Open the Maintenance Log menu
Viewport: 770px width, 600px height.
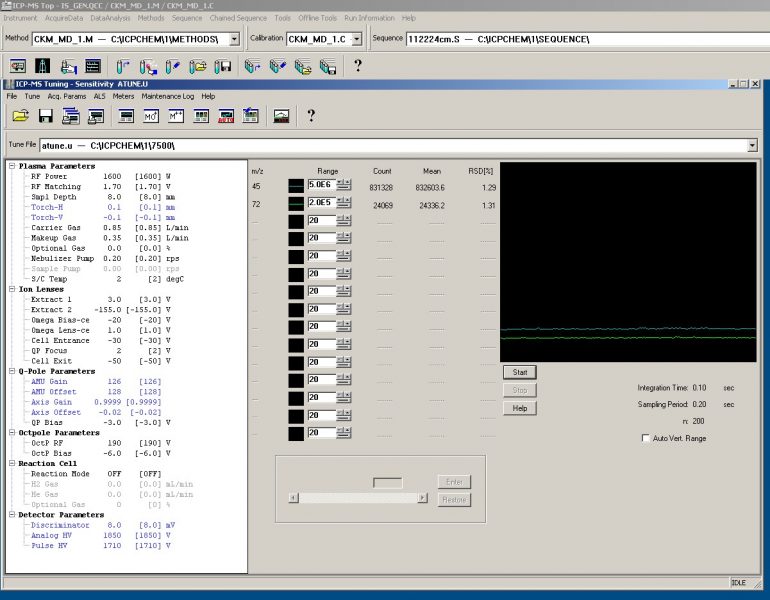(168, 96)
